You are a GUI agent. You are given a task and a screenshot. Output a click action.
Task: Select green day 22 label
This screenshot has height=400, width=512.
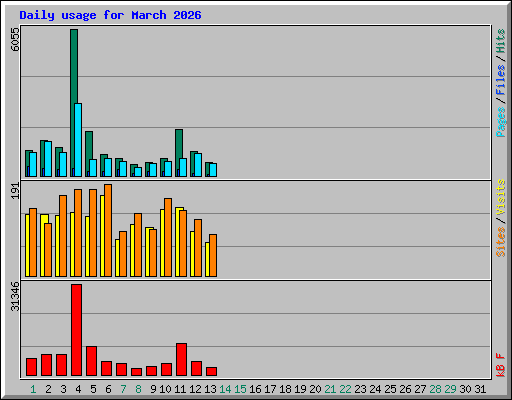345,389
